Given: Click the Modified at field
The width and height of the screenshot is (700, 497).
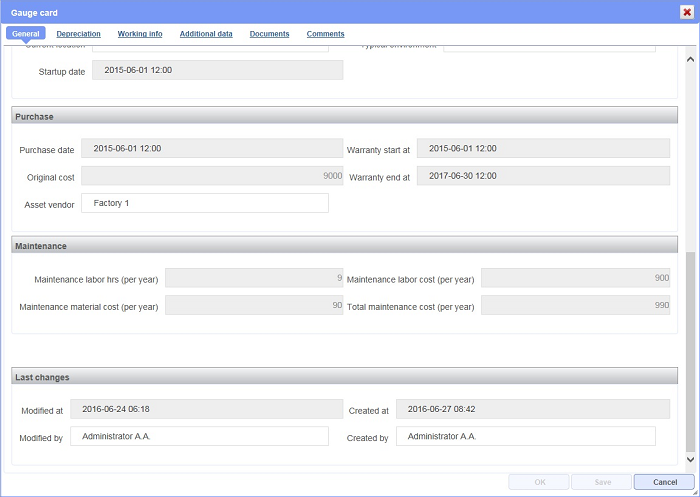Looking at the screenshot, I should pyautogui.click(x=206, y=409).
